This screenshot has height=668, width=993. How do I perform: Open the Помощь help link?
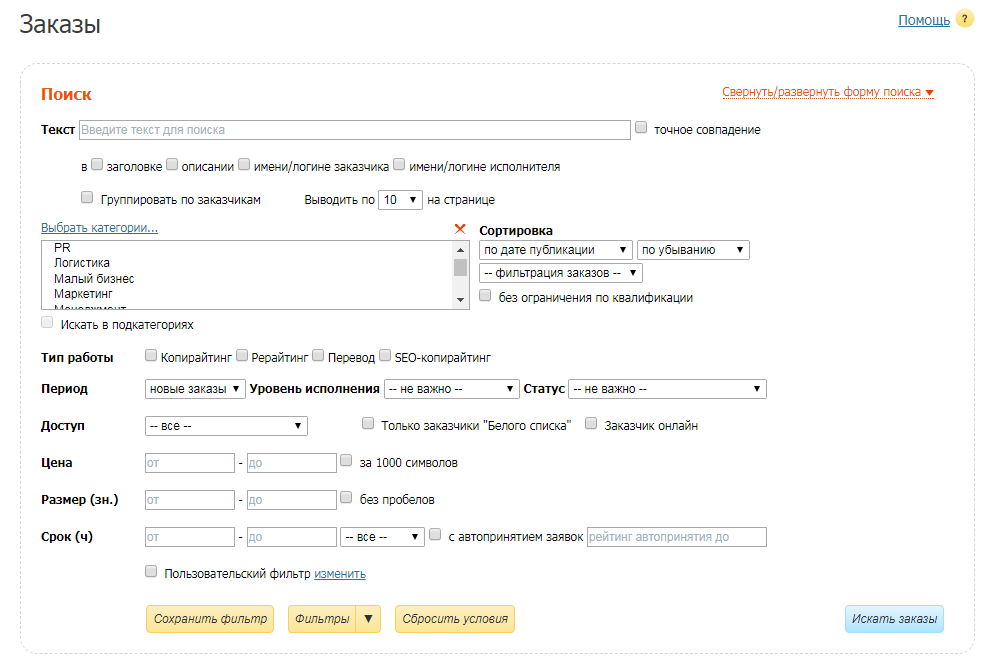click(924, 20)
